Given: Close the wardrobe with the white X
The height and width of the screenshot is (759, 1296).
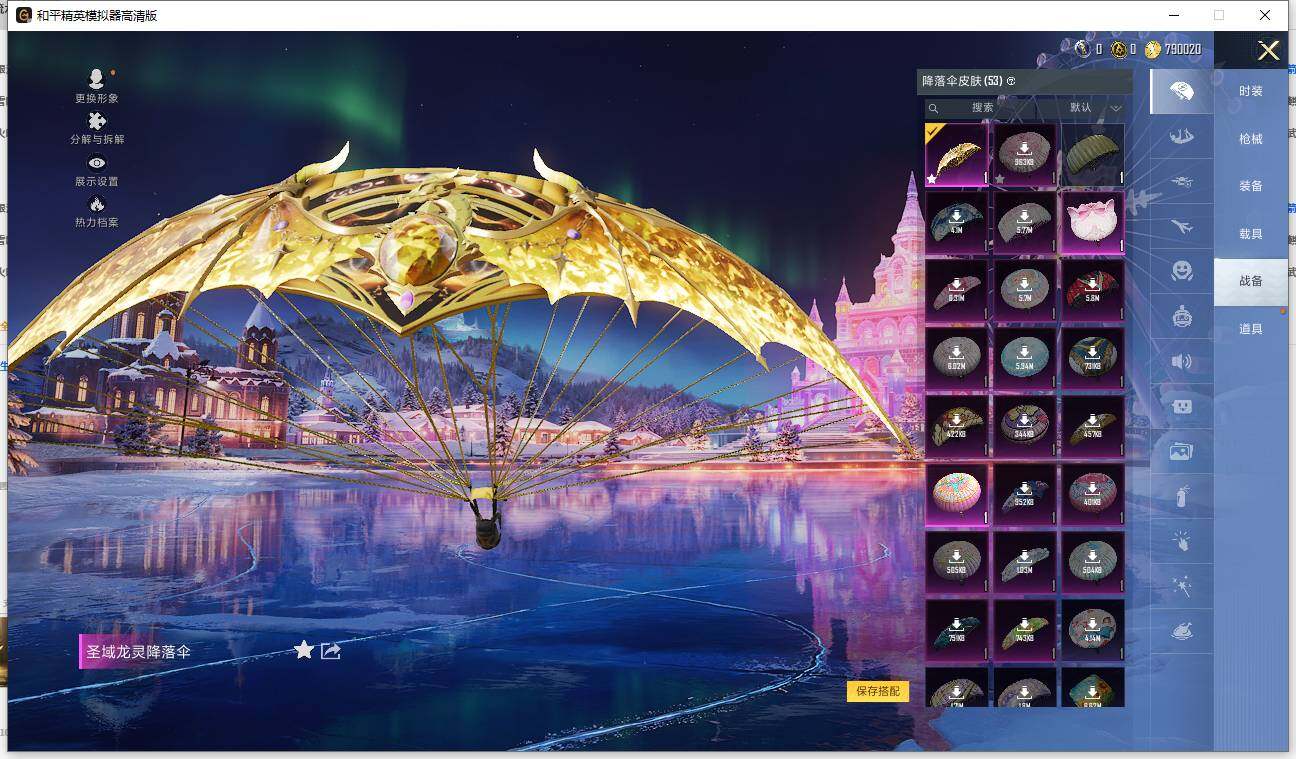Looking at the screenshot, I should [x=1268, y=51].
